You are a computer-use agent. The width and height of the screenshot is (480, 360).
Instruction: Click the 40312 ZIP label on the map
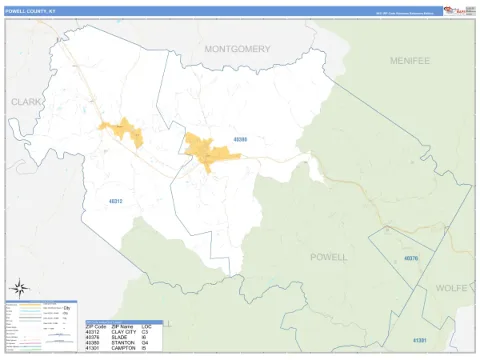pyautogui.click(x=116, y=201)
